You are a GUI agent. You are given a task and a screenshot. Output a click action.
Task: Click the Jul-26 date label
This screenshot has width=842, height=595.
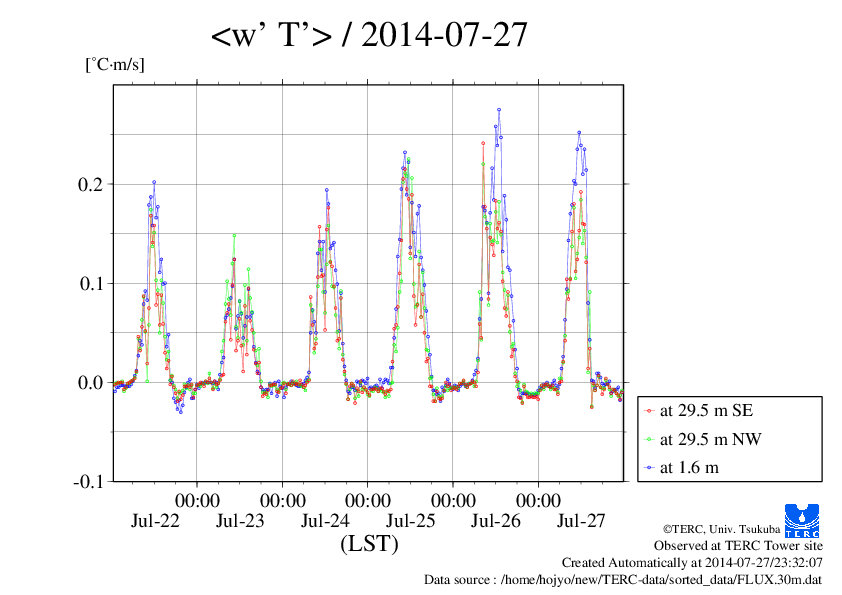[496, 521]
